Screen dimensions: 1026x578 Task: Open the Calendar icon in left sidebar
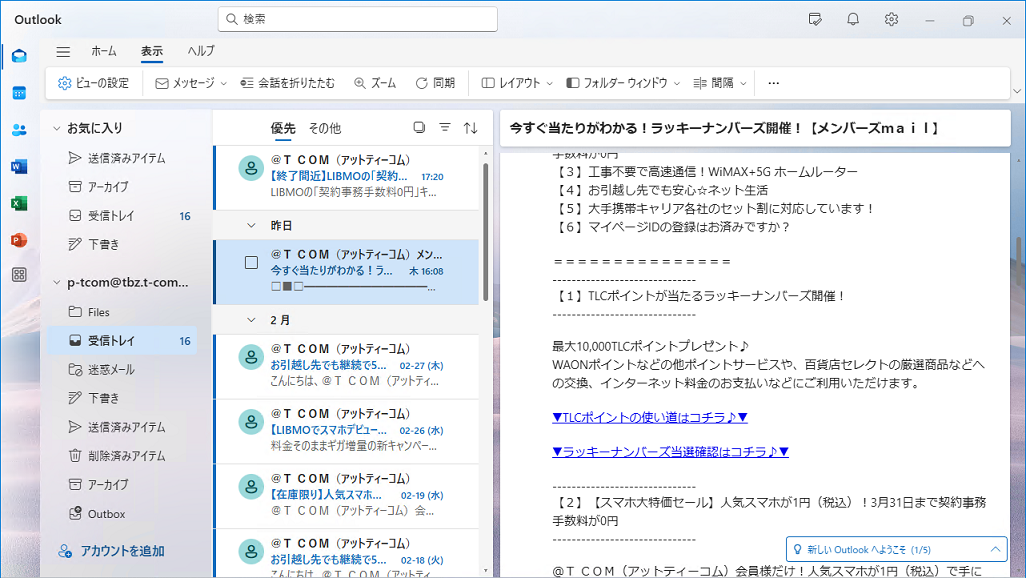point(19,93)
